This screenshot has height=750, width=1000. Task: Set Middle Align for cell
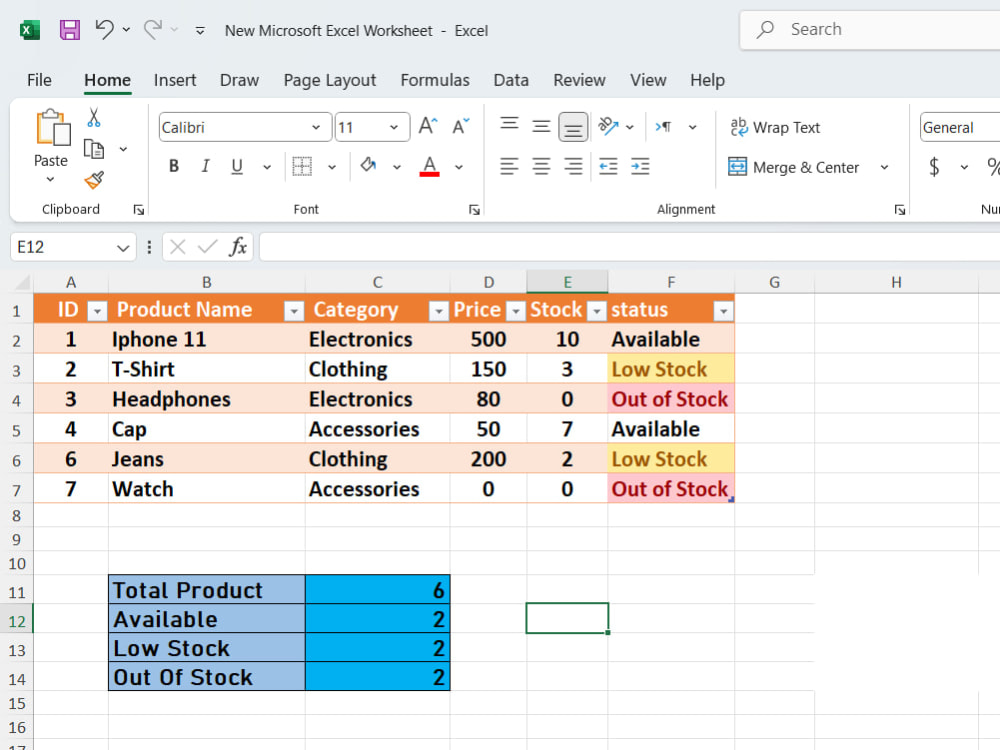click(x=541, y=126)
